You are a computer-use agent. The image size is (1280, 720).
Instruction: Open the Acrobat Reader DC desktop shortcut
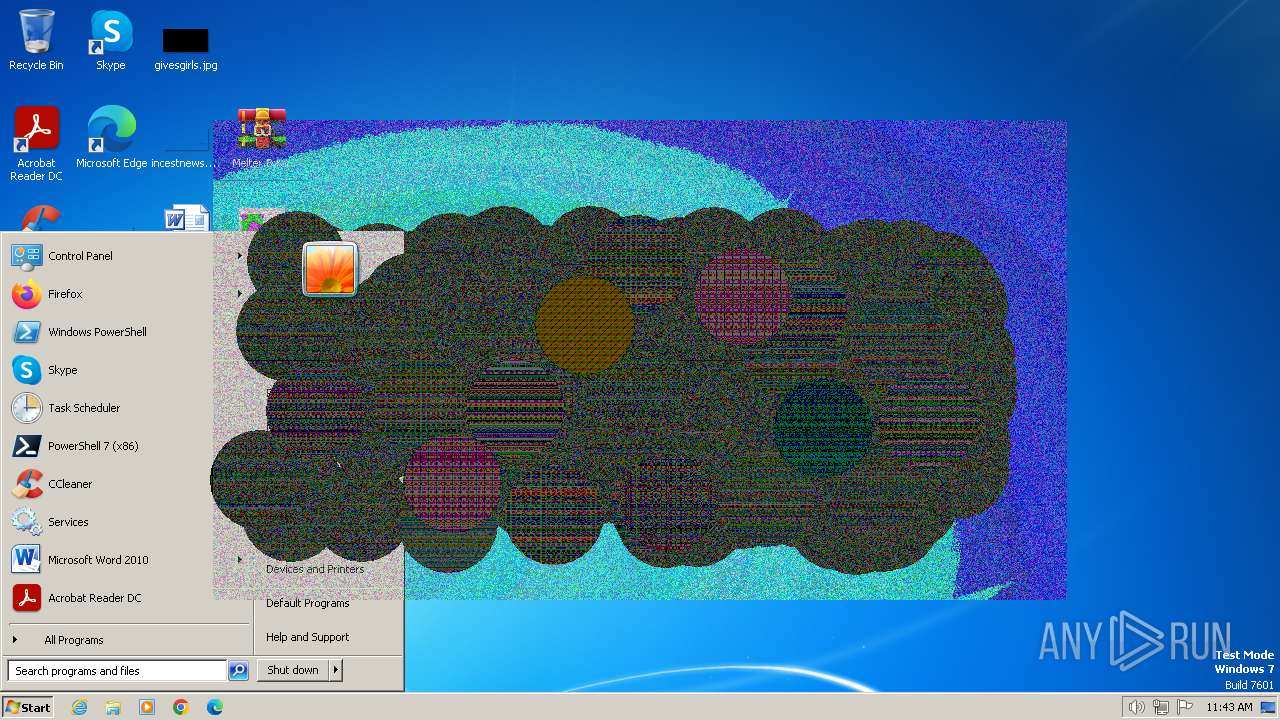pos(36,144)
